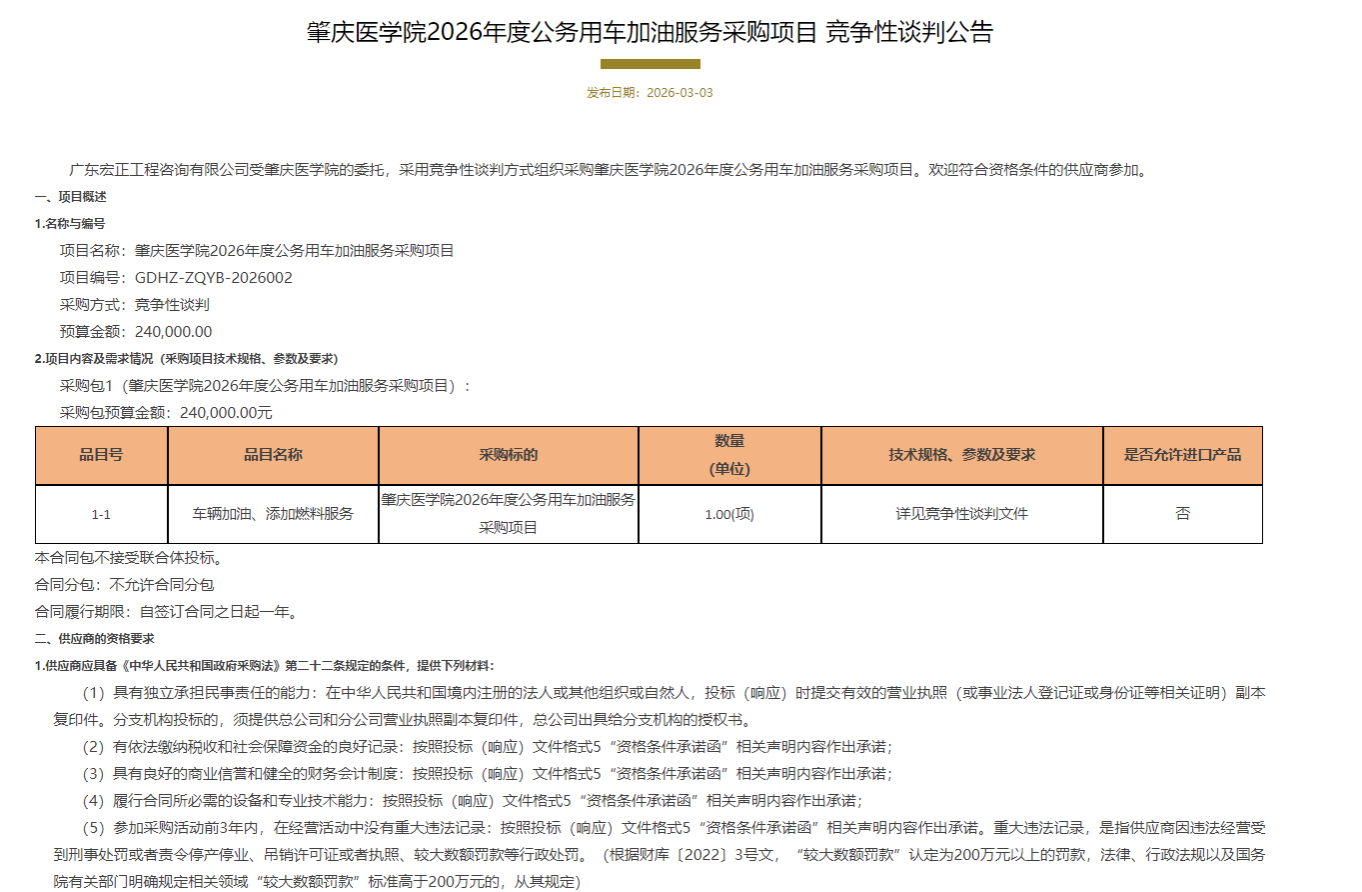Click the 采购标的 column header
Screen dimensions: 1362x892
tap(508, 455)
